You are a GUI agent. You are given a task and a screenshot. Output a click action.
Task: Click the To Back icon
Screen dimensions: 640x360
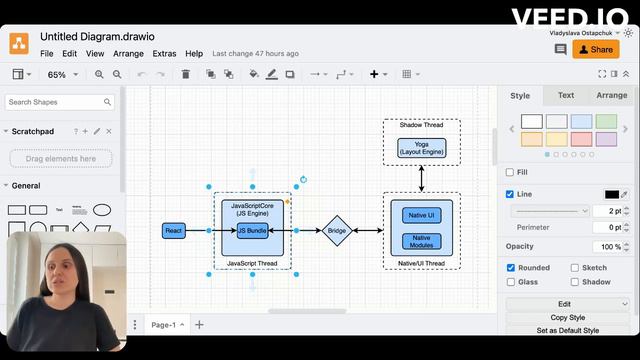229,74
